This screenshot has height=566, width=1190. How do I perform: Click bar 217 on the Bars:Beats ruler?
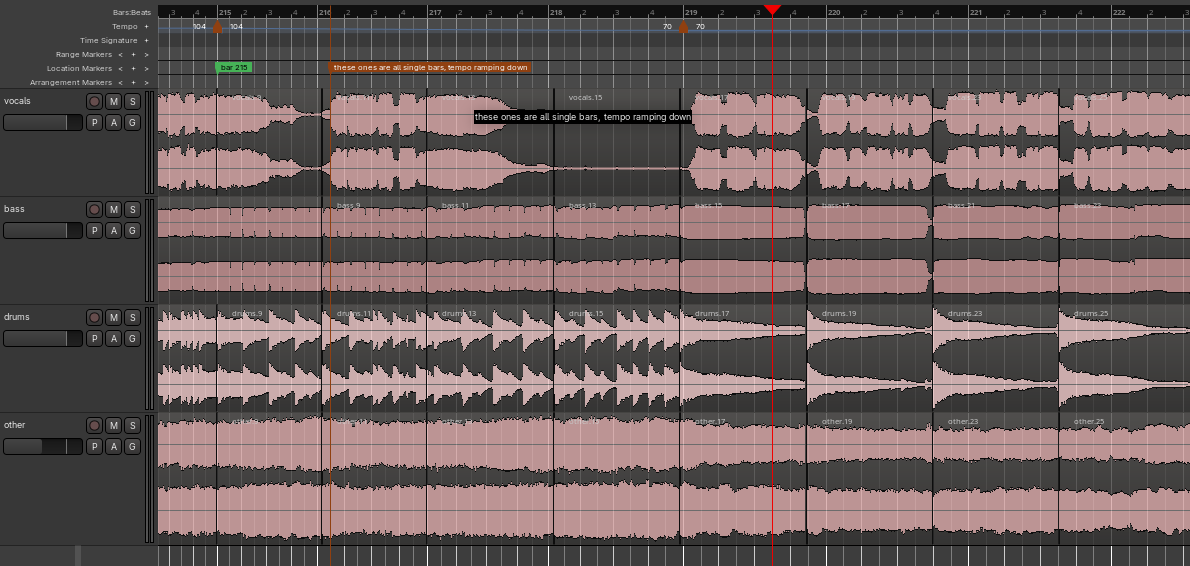(435, 12)
